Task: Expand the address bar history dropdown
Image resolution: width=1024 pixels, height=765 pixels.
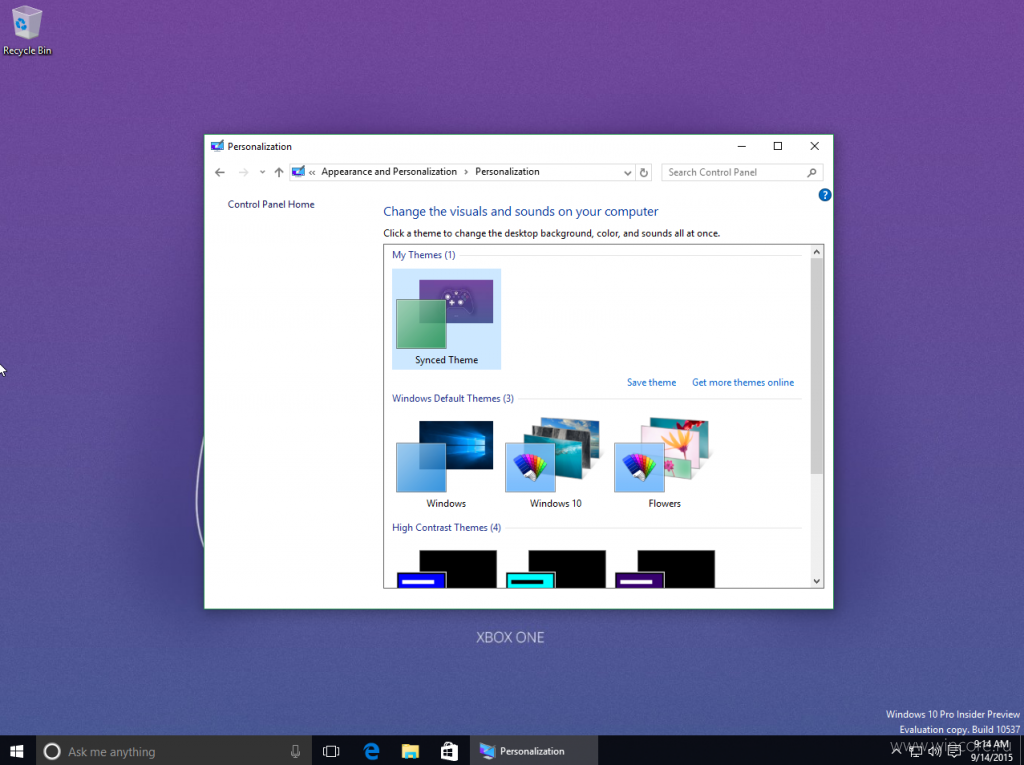Action: [x=627, y=172]
